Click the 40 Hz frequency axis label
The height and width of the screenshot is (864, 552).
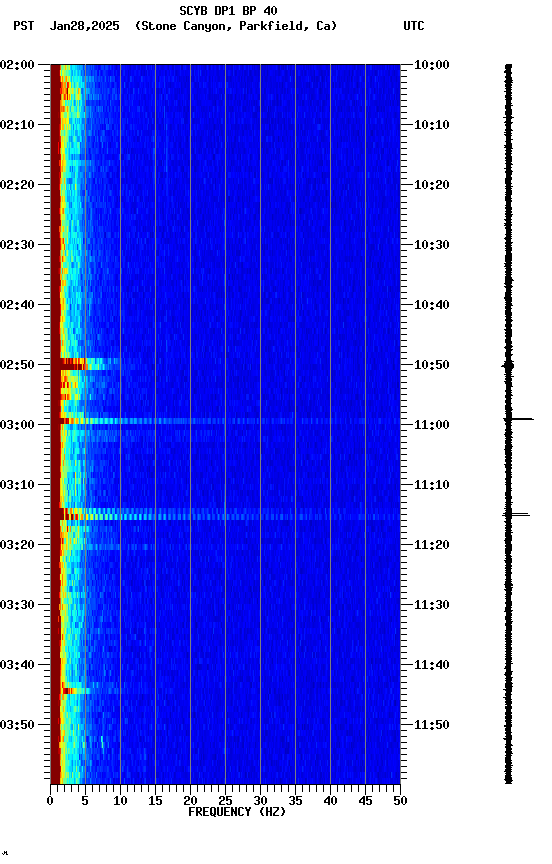click(x=330, y=801)
